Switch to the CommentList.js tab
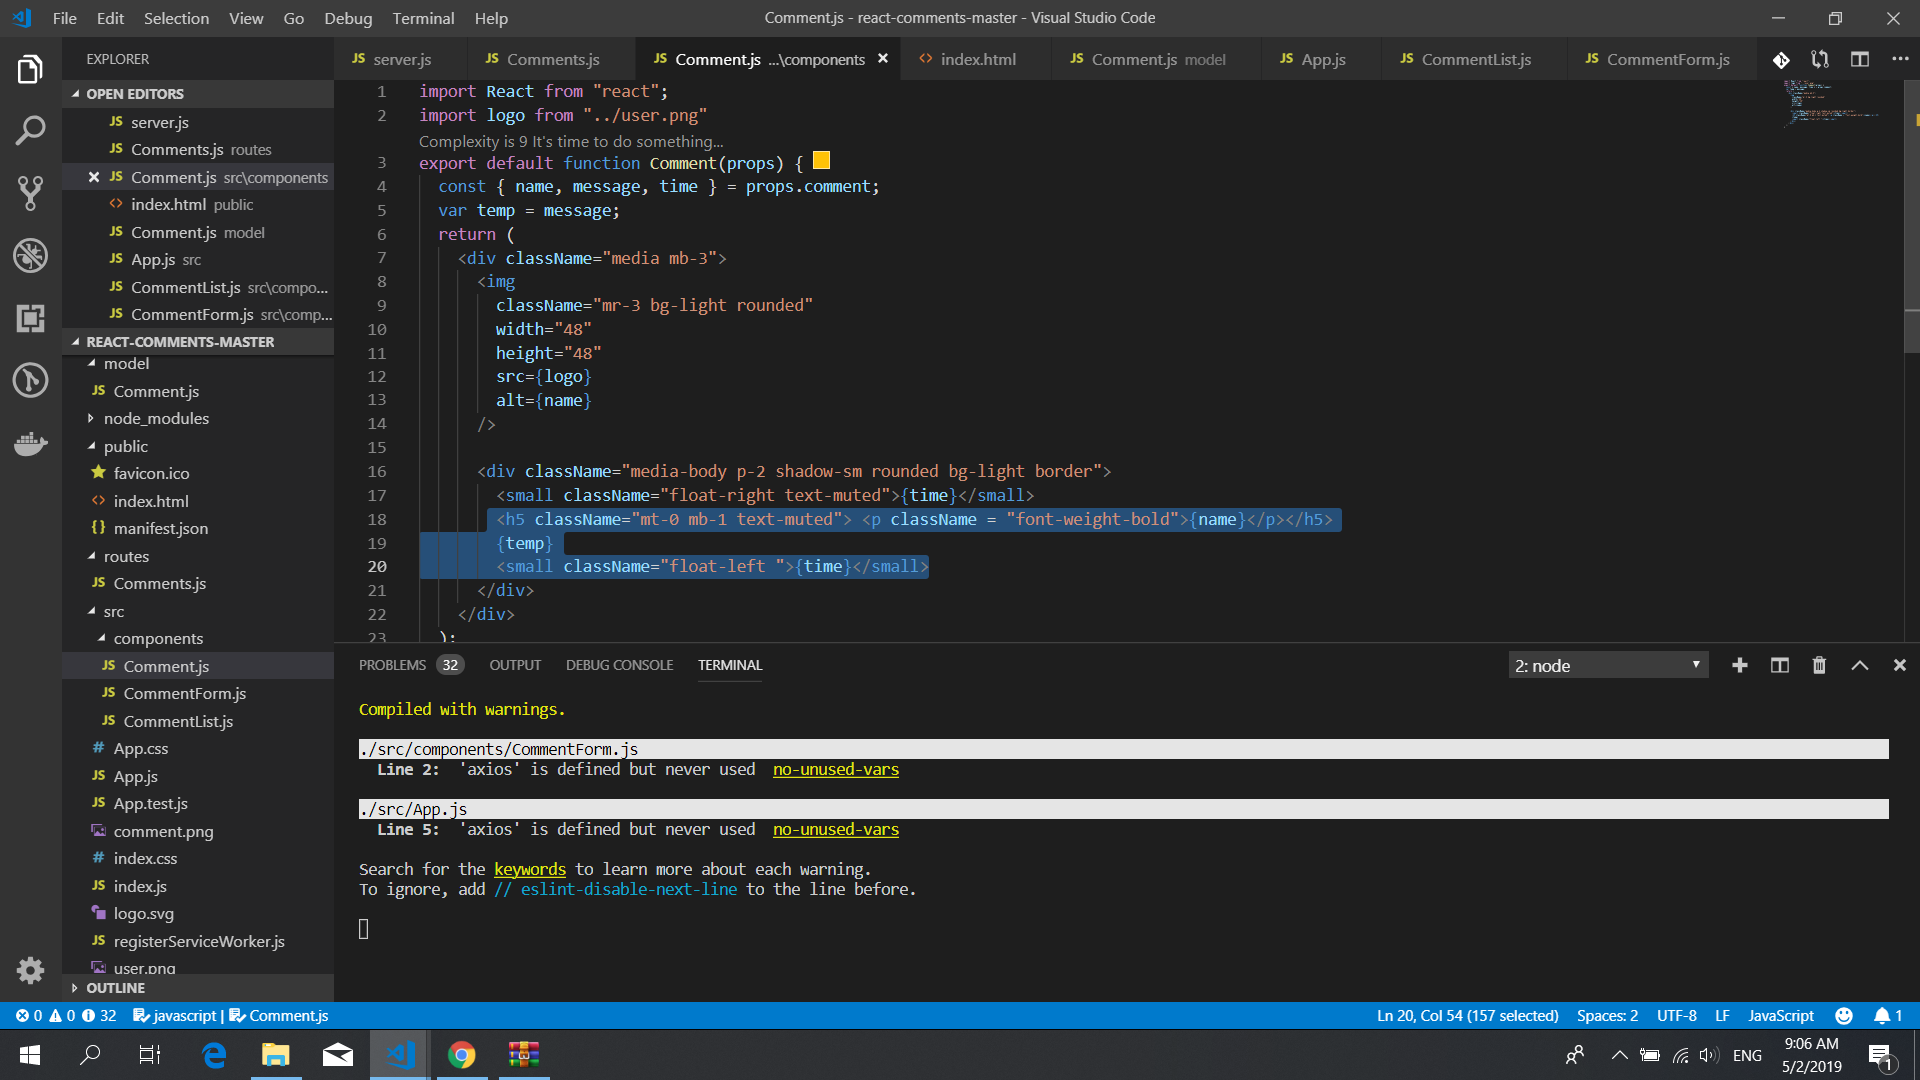This screenshot has width=1920, height=1080. pos(1475,59)
